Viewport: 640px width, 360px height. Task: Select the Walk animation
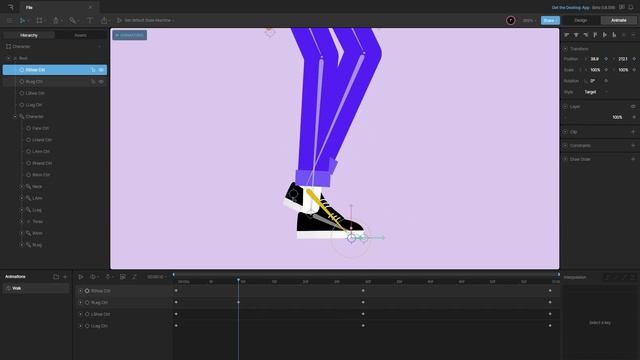(36, 288)
